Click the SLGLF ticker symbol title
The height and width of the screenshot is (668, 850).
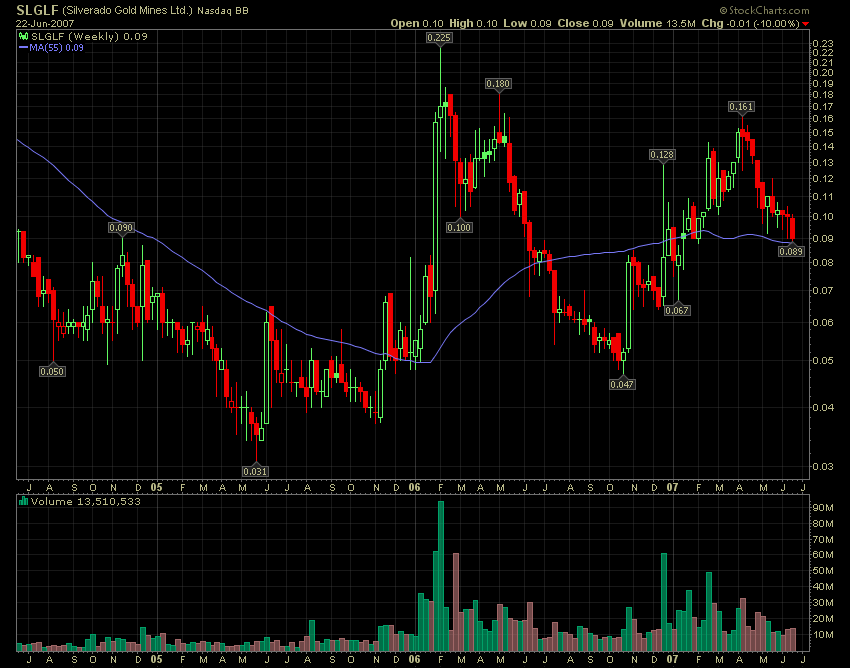tap(37, 10)
